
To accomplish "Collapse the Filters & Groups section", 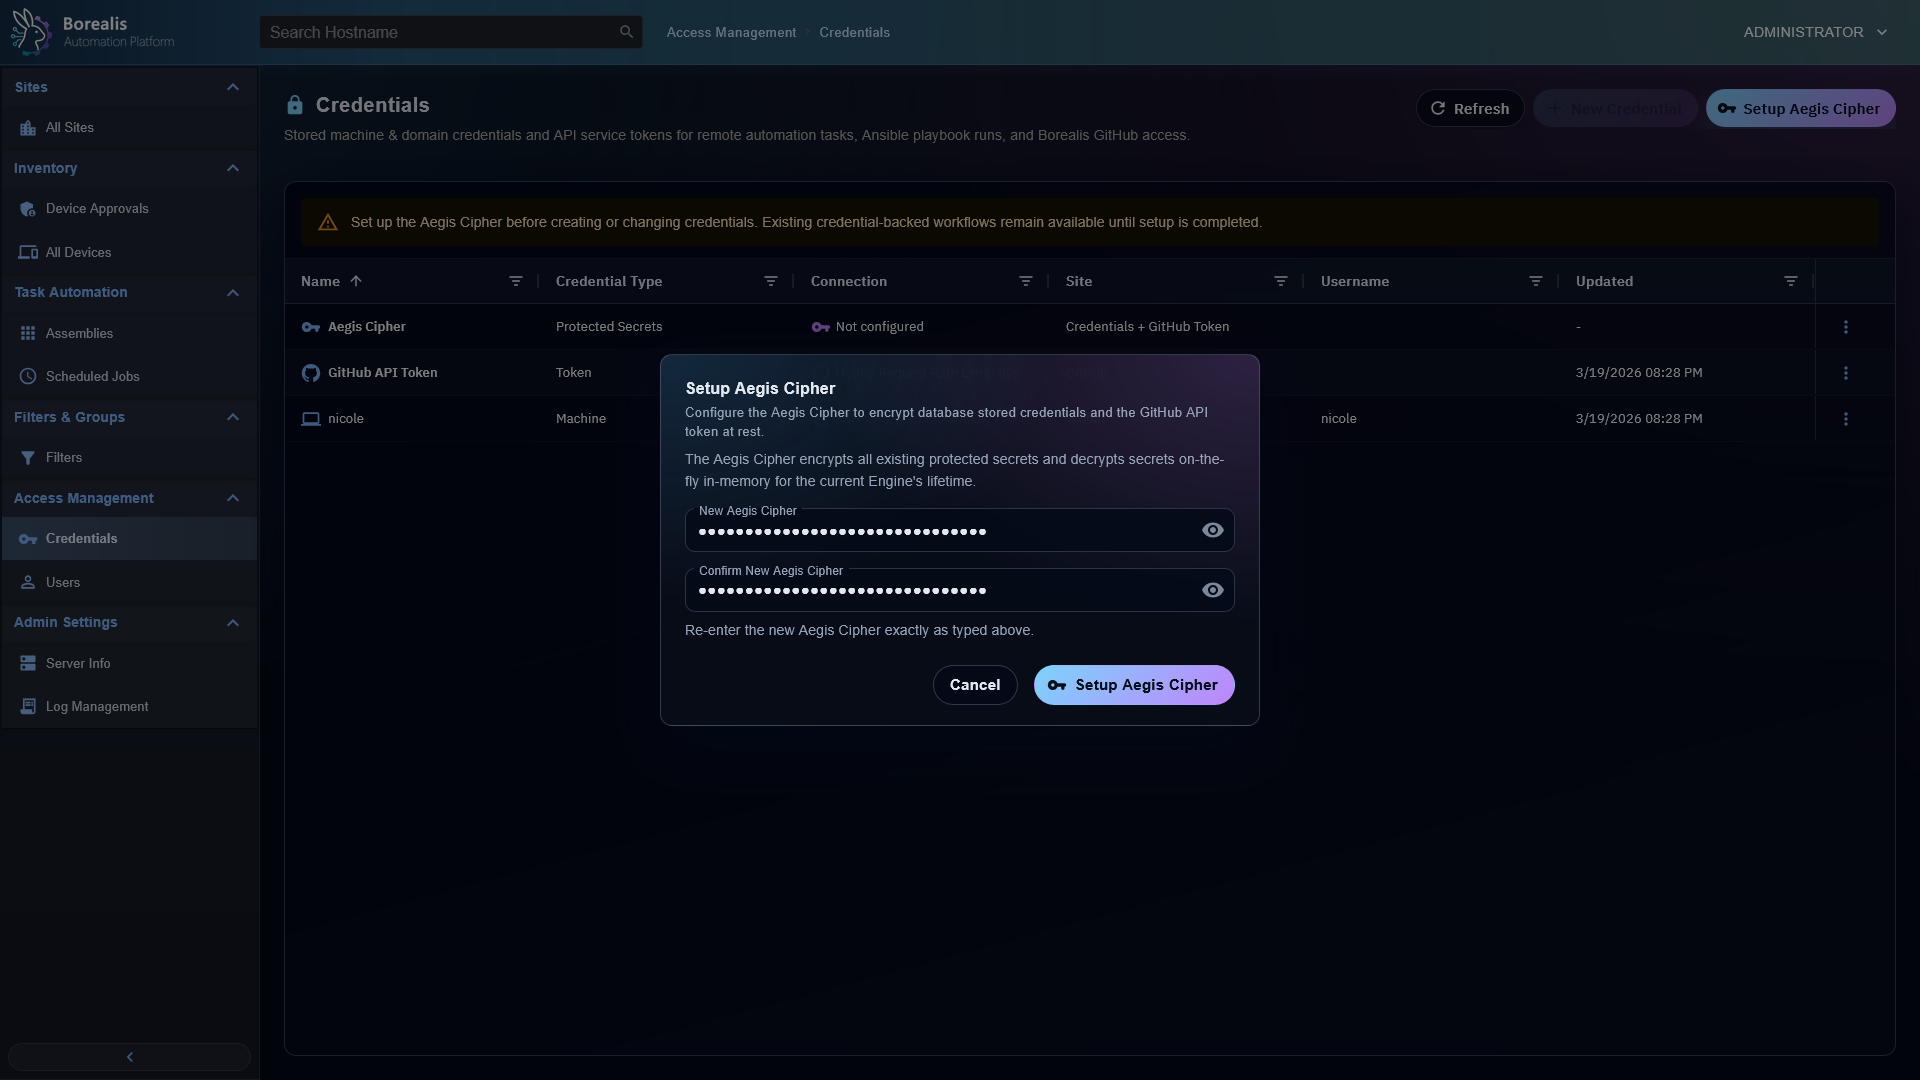I will click(x=233, y=417).
